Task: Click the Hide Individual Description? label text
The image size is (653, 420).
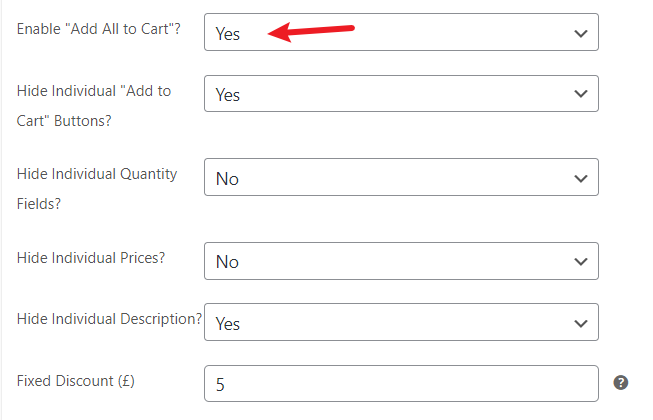Action: pyautogui.click(x=109, y=319)
